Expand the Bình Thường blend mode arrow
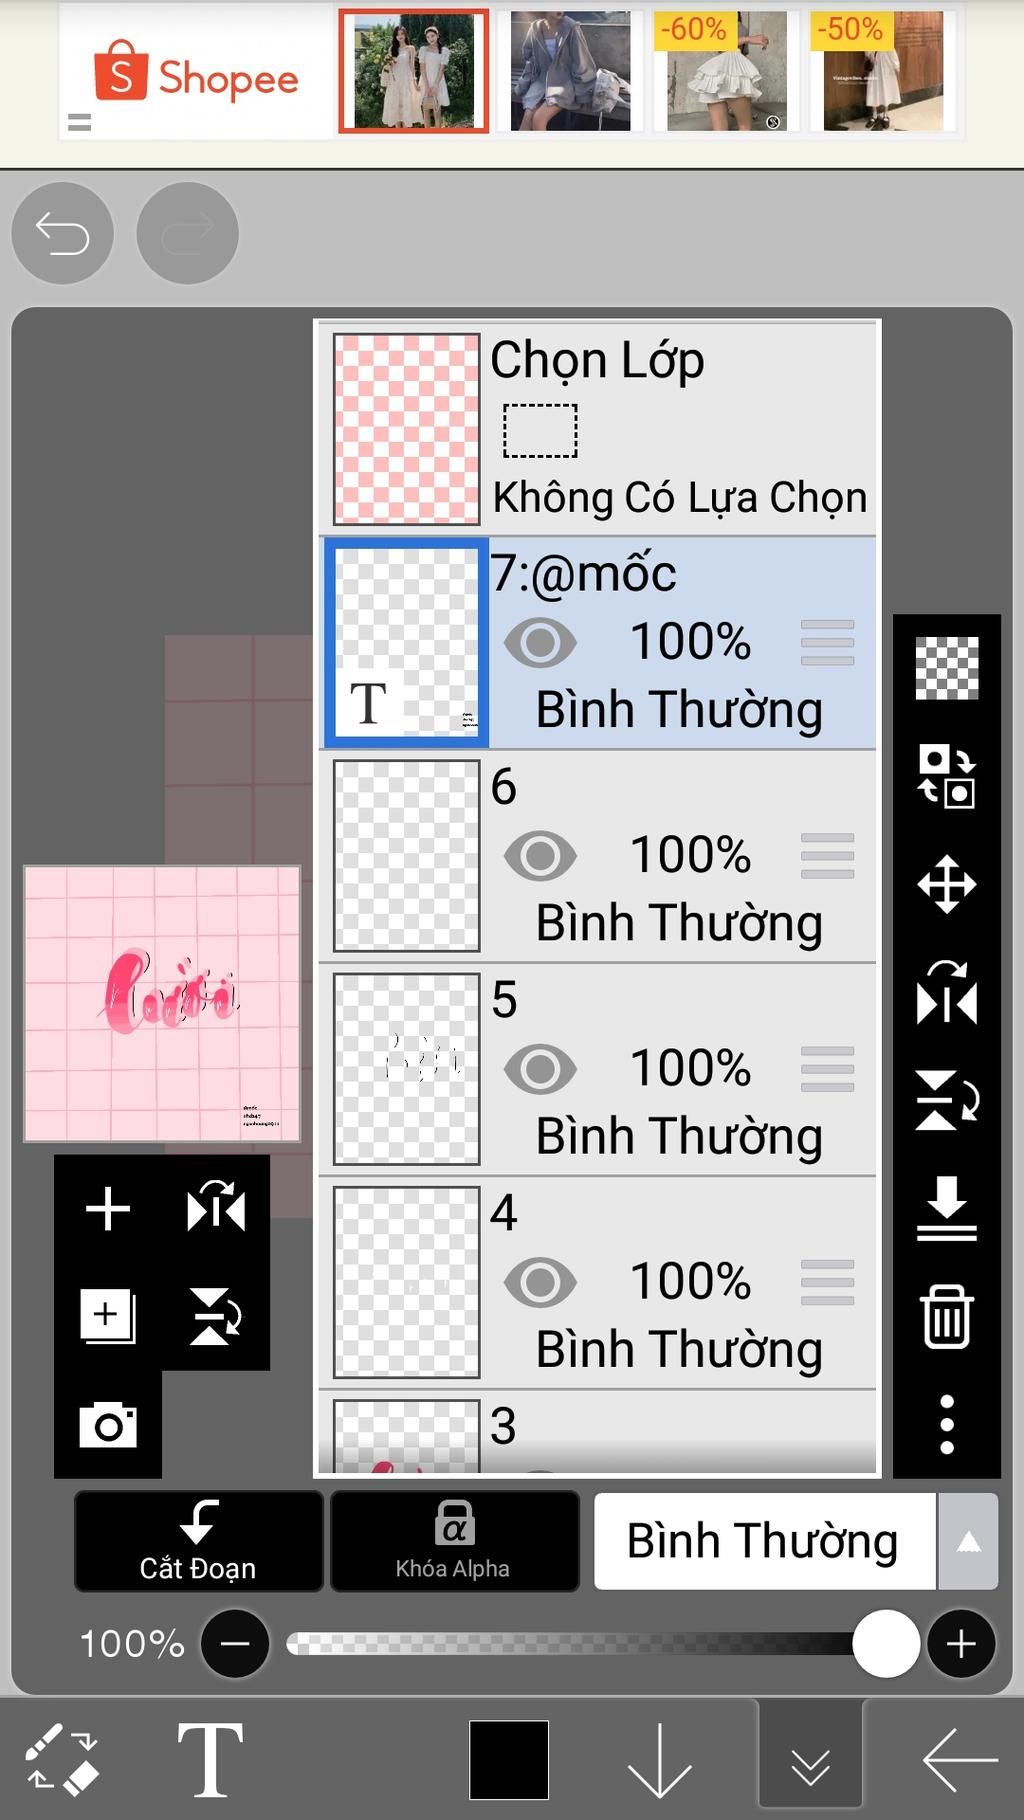The width and height of the screenshot is (1024, 1820). click(x=968, y=1541)
